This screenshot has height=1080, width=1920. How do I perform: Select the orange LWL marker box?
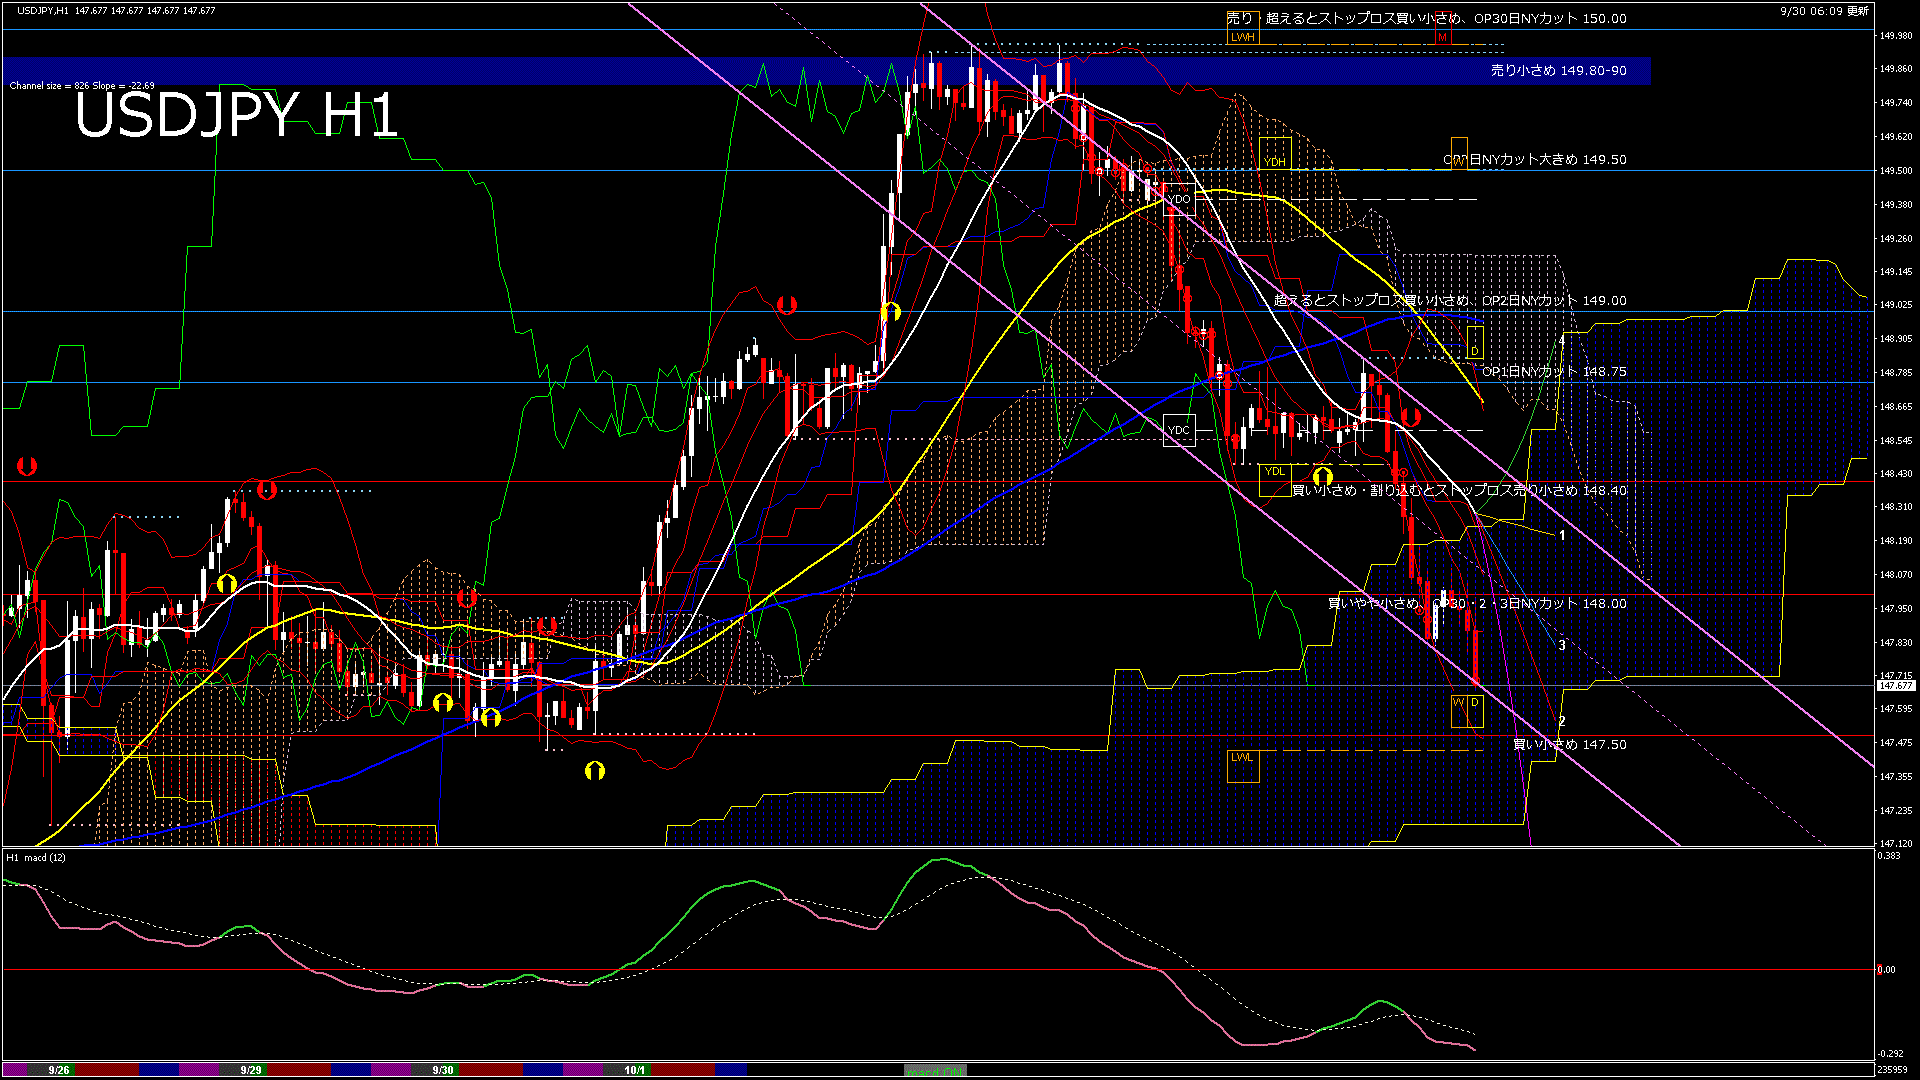point(1243,766)
